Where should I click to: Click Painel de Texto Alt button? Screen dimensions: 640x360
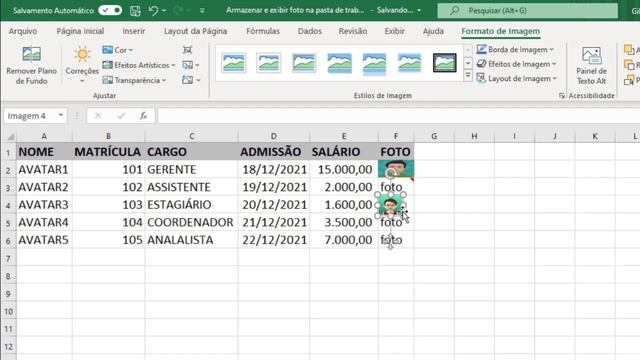(591, 65)
